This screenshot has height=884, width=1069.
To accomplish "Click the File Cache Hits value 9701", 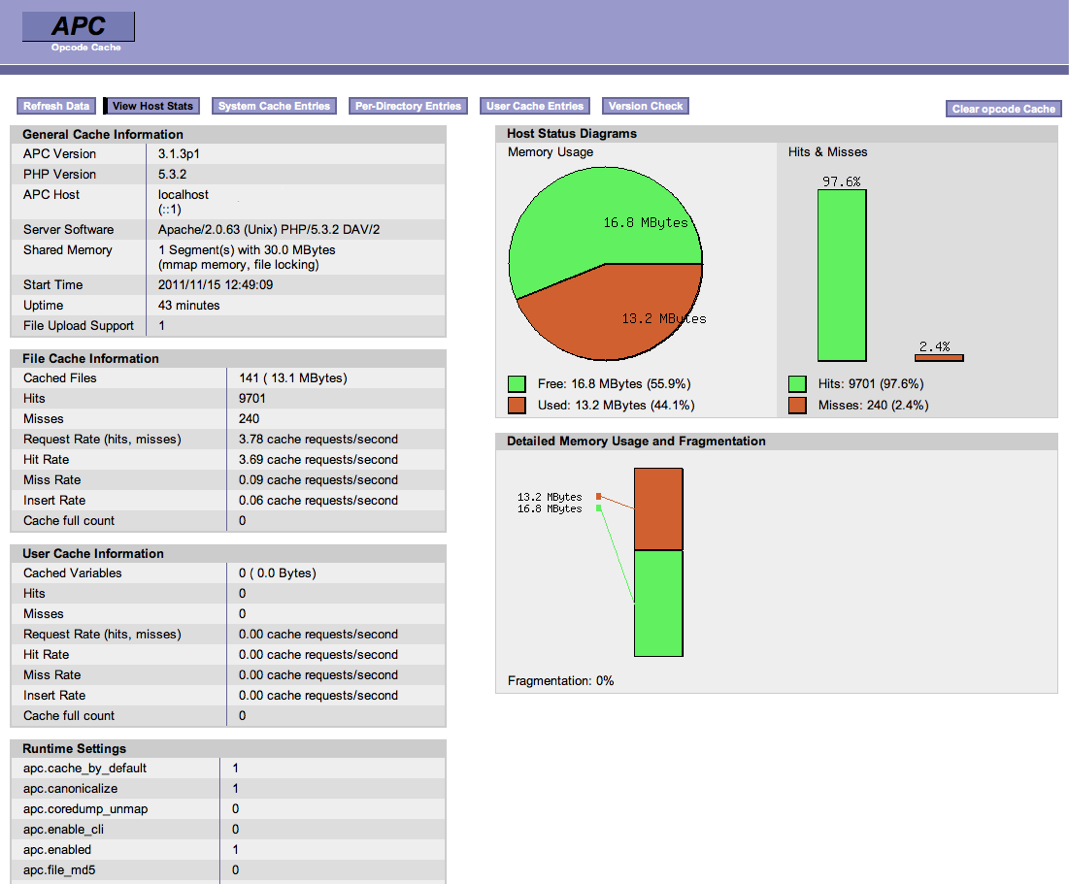I will (x=252, y=399).
